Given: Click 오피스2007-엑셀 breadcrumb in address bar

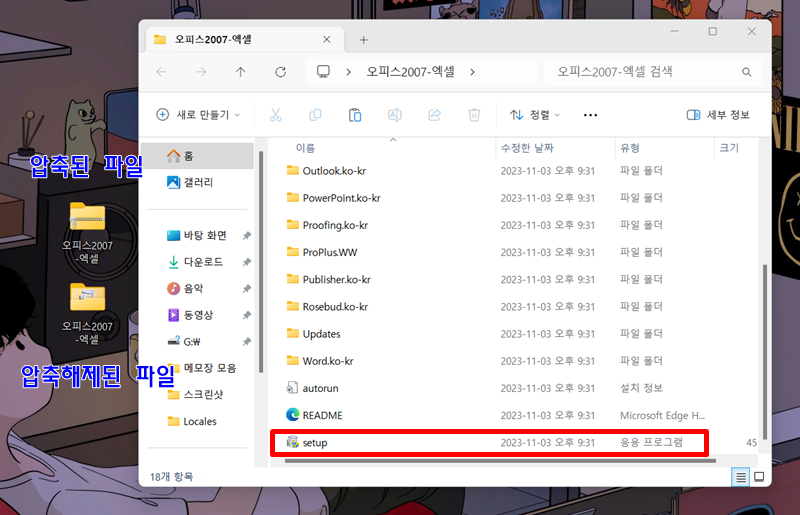Looking at the screenshot, I should click(410, 71).
